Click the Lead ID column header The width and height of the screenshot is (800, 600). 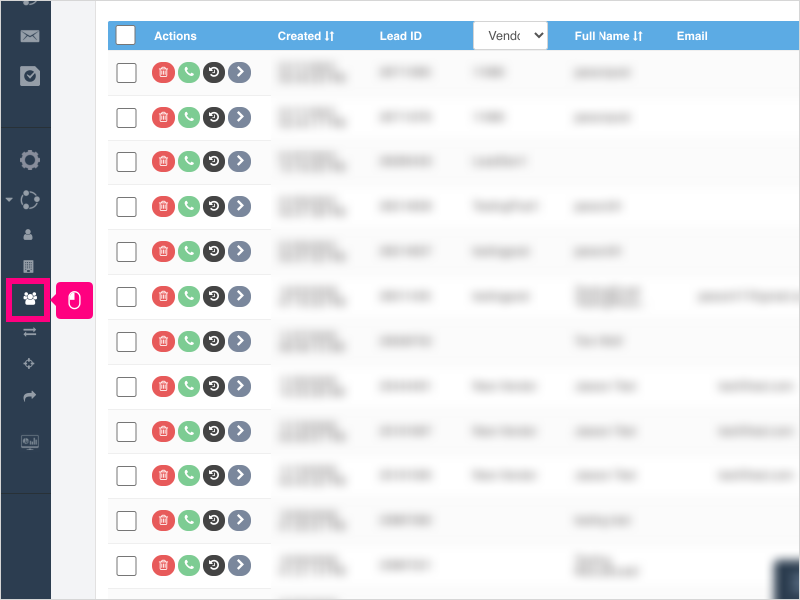coord(401,36)
